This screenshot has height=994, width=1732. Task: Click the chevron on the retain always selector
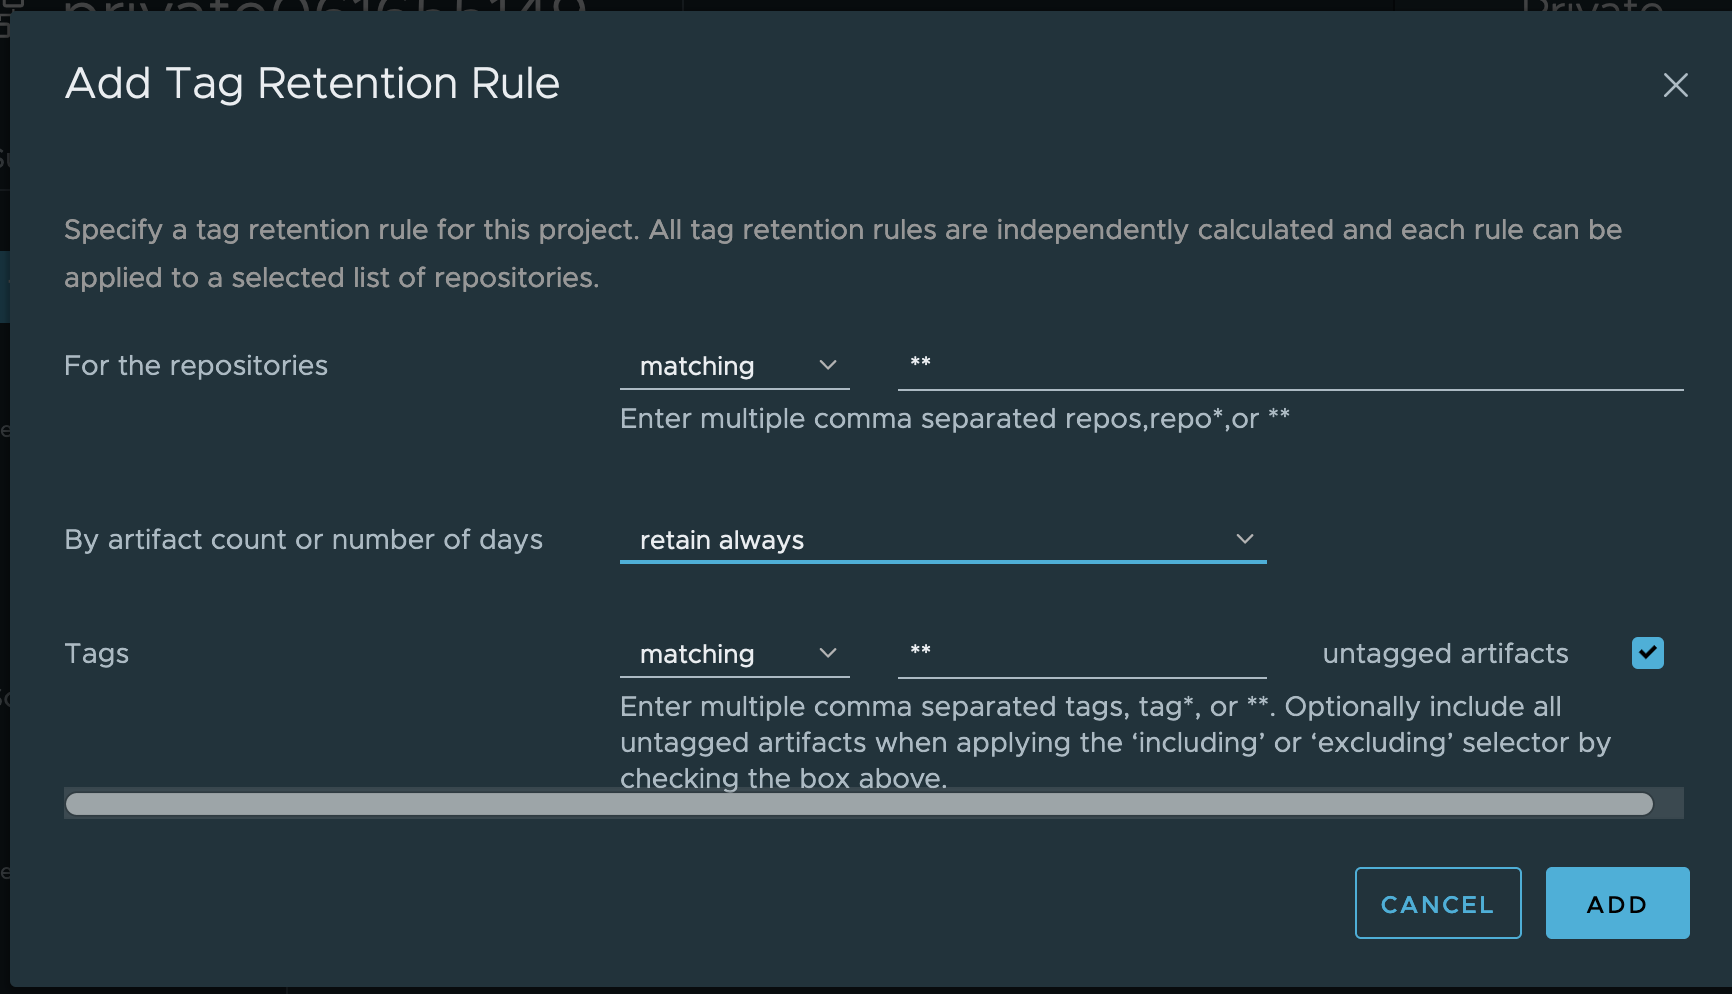[1245, 539]
